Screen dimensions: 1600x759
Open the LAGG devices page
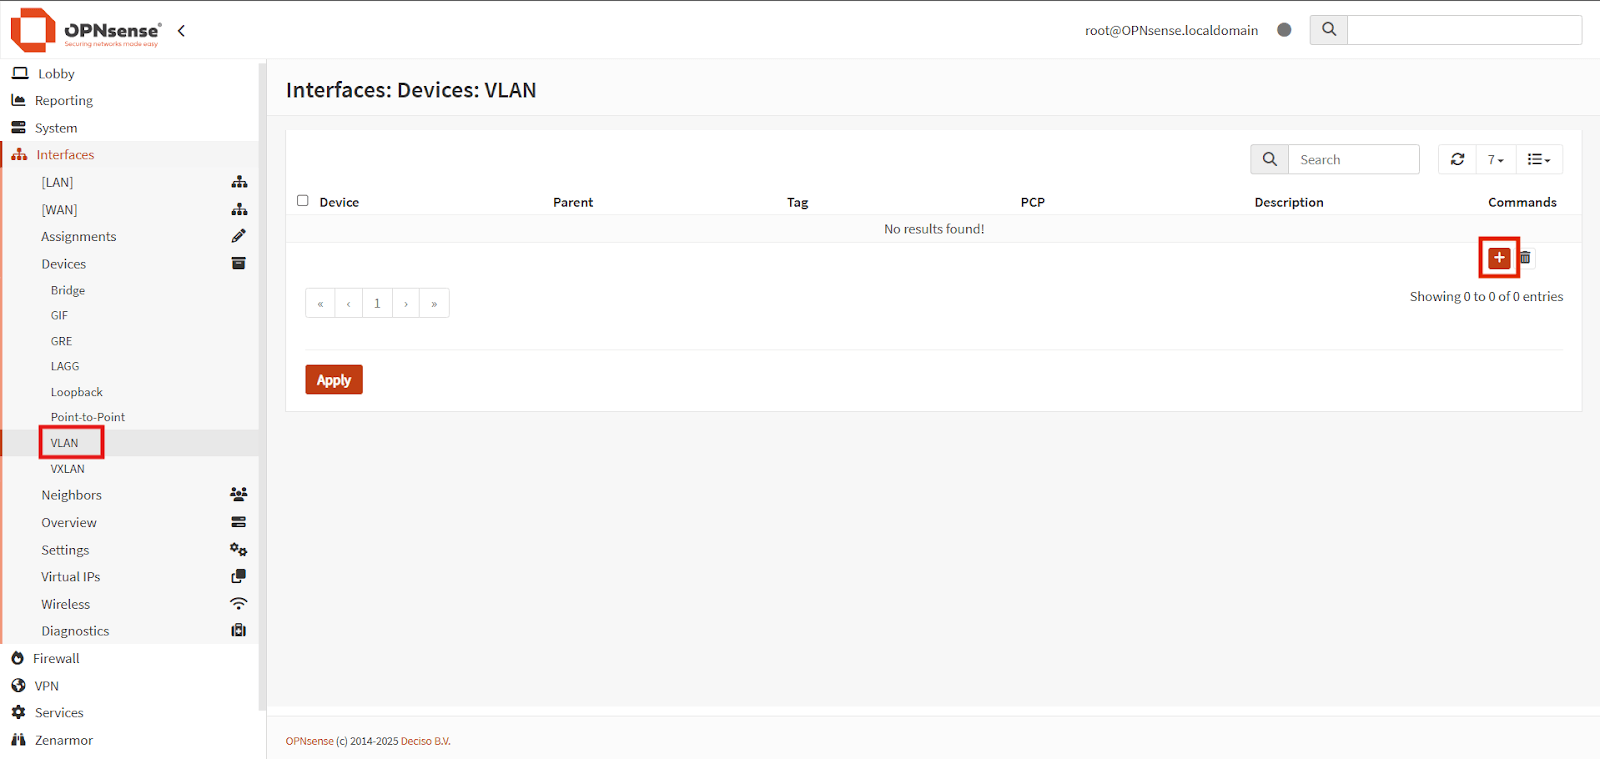pyautogui.click(x=65, y=366)
